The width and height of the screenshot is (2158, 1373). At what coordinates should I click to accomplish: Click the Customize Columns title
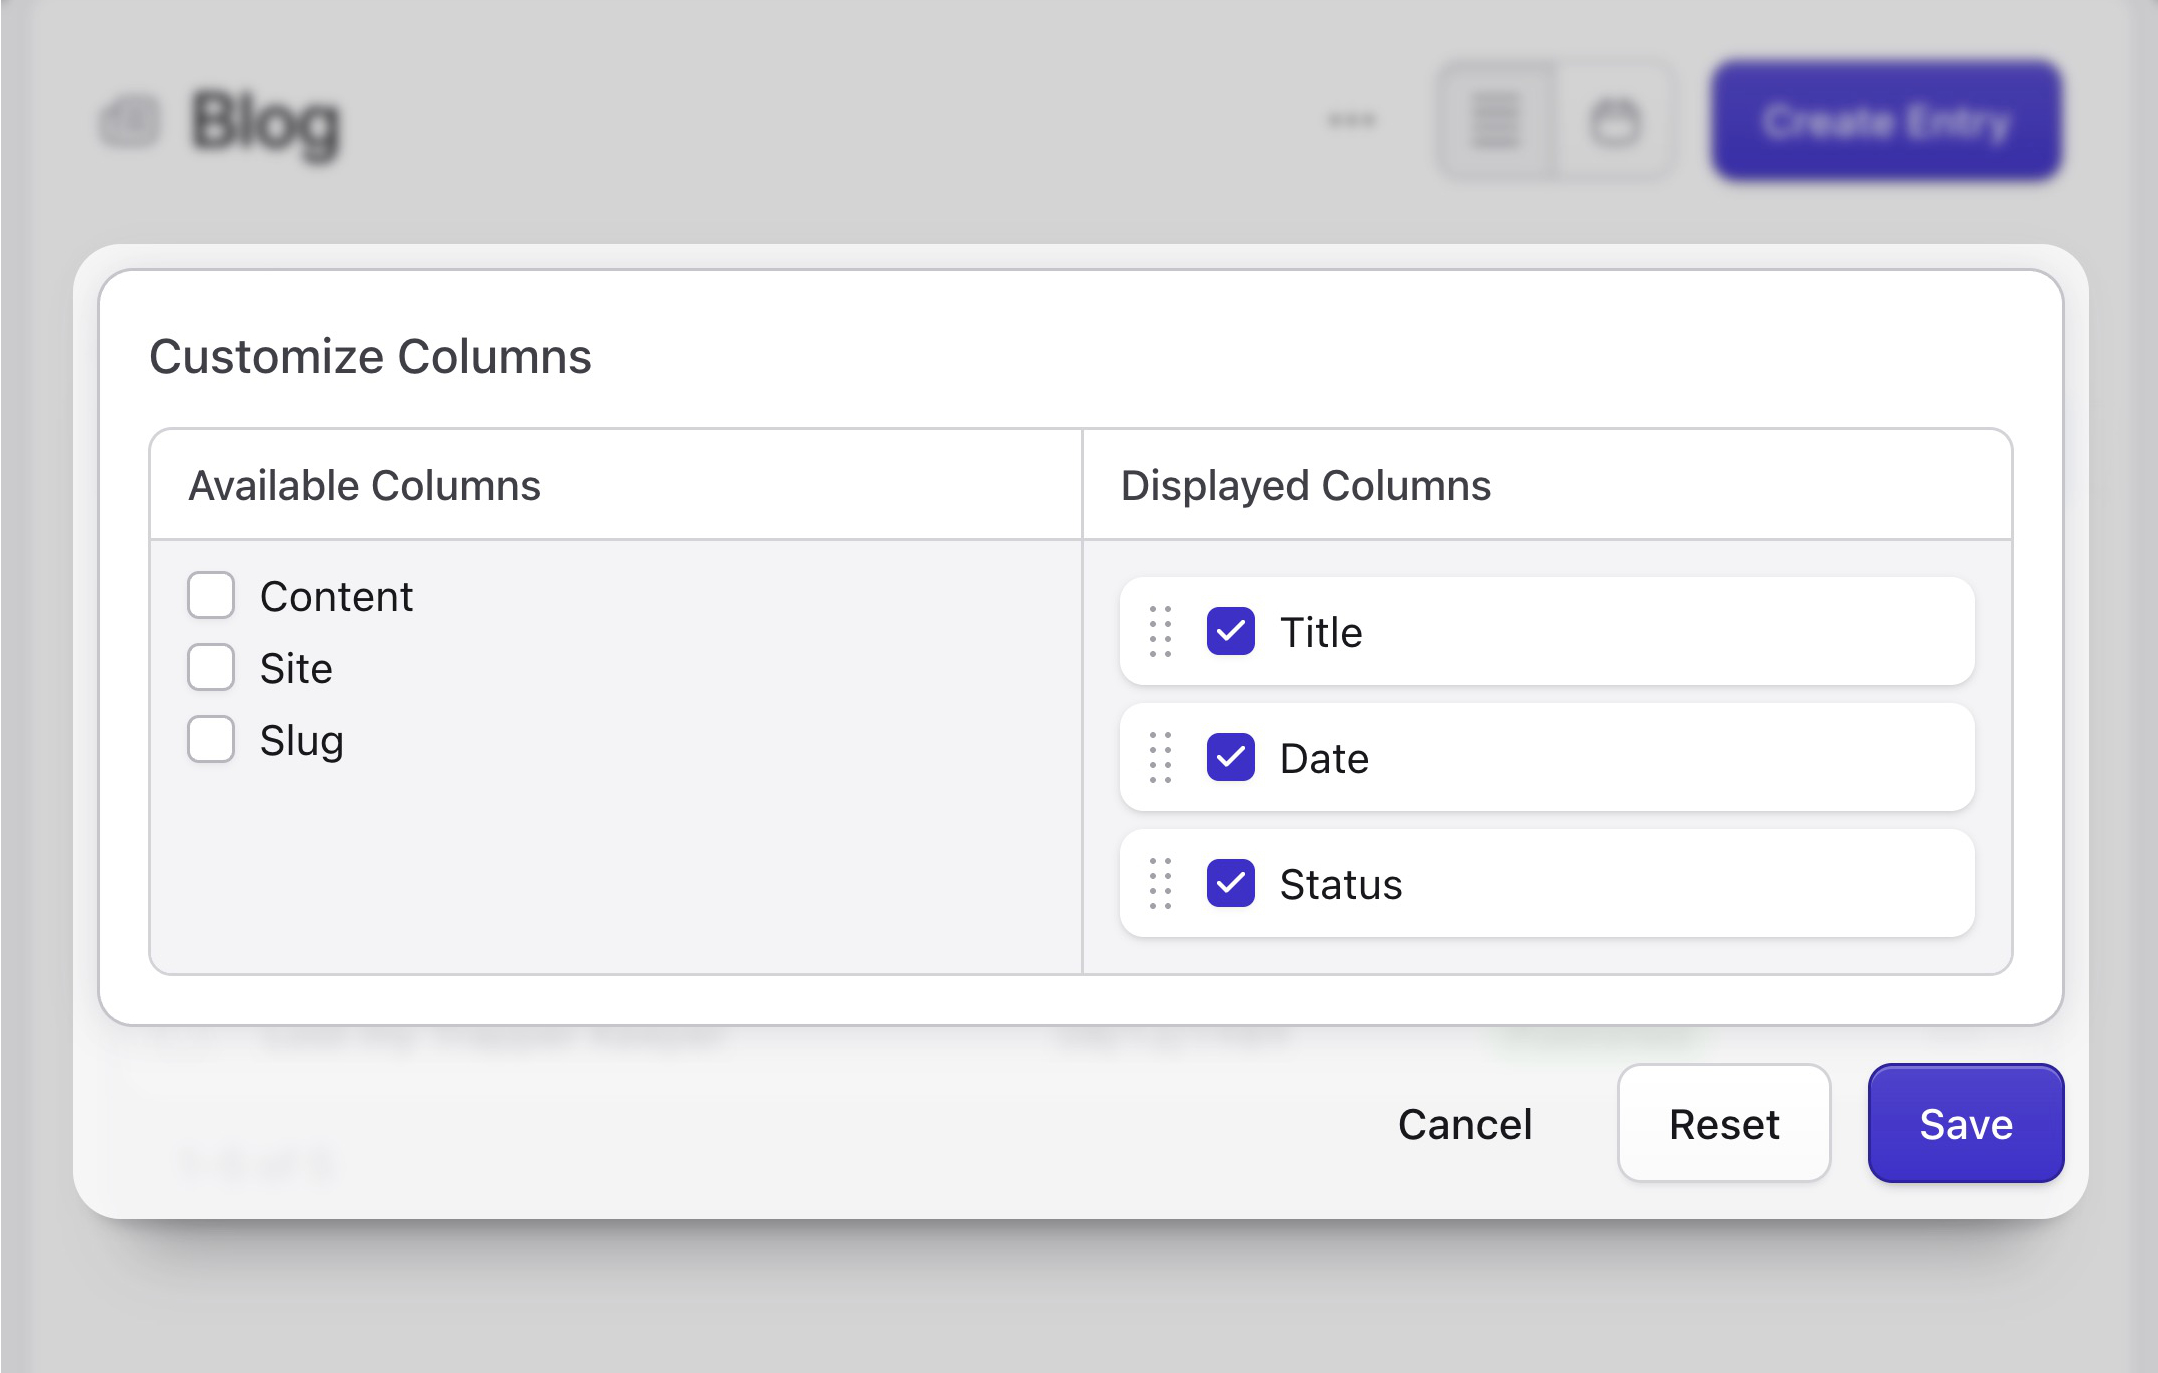click(370, 357)
